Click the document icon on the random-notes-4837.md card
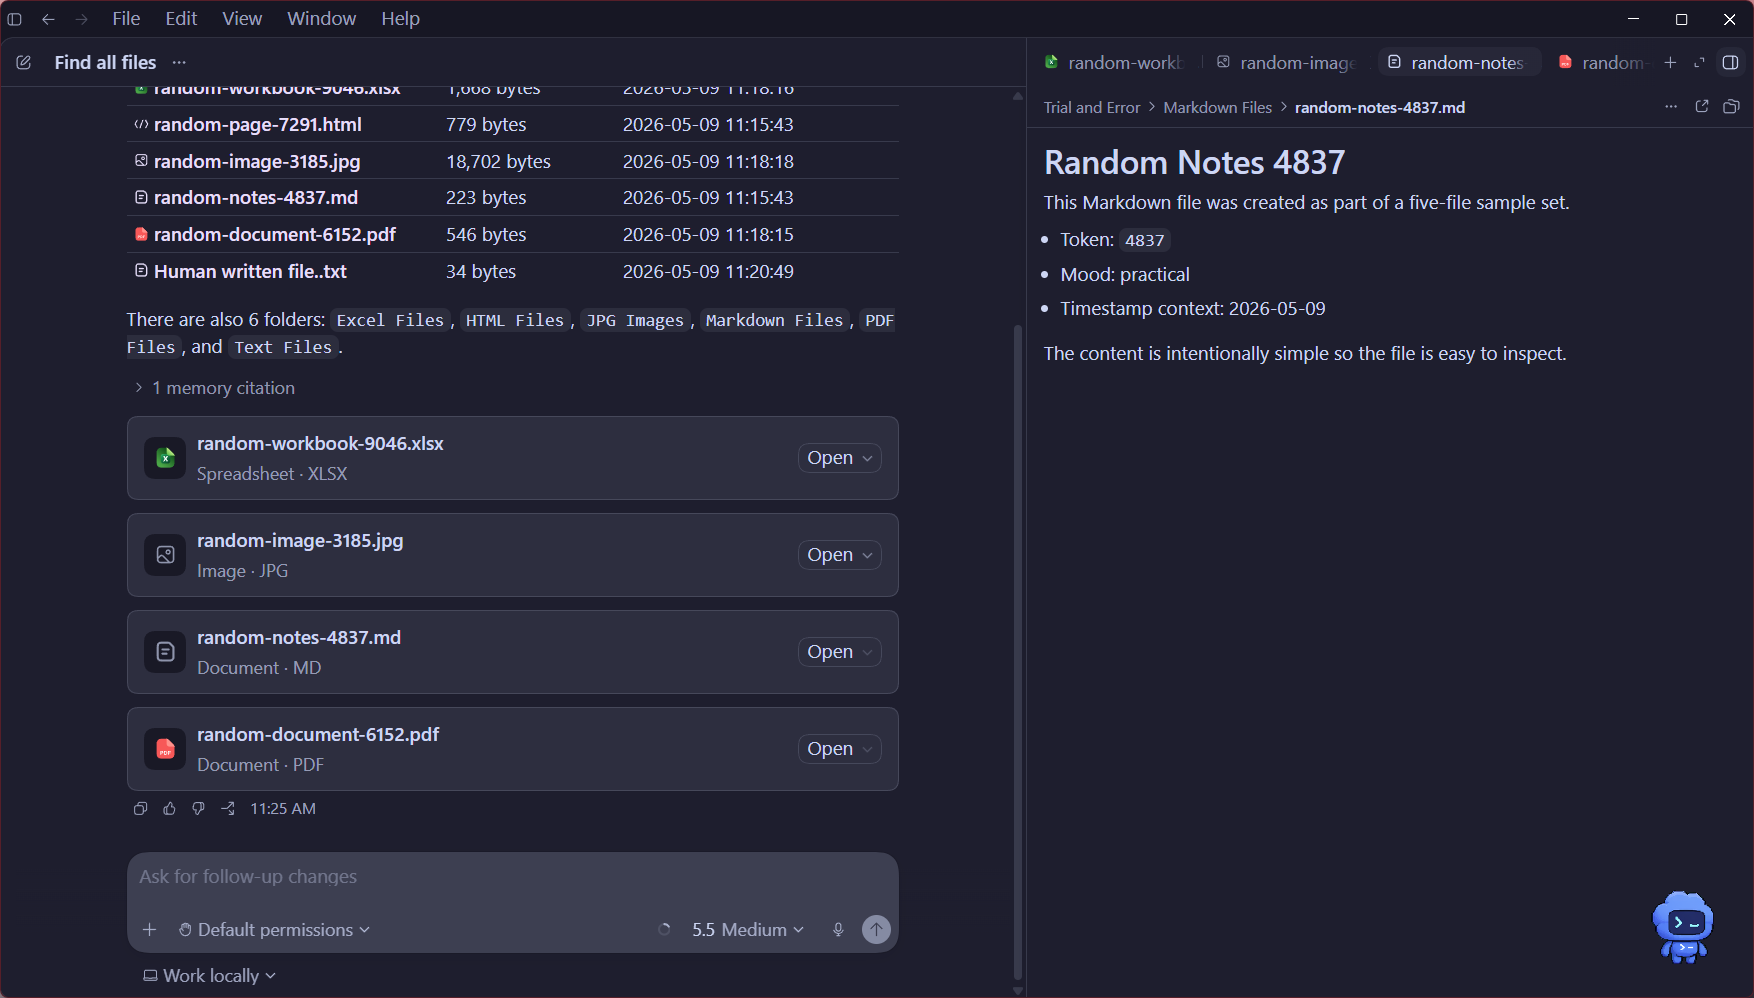 (165, 652)
